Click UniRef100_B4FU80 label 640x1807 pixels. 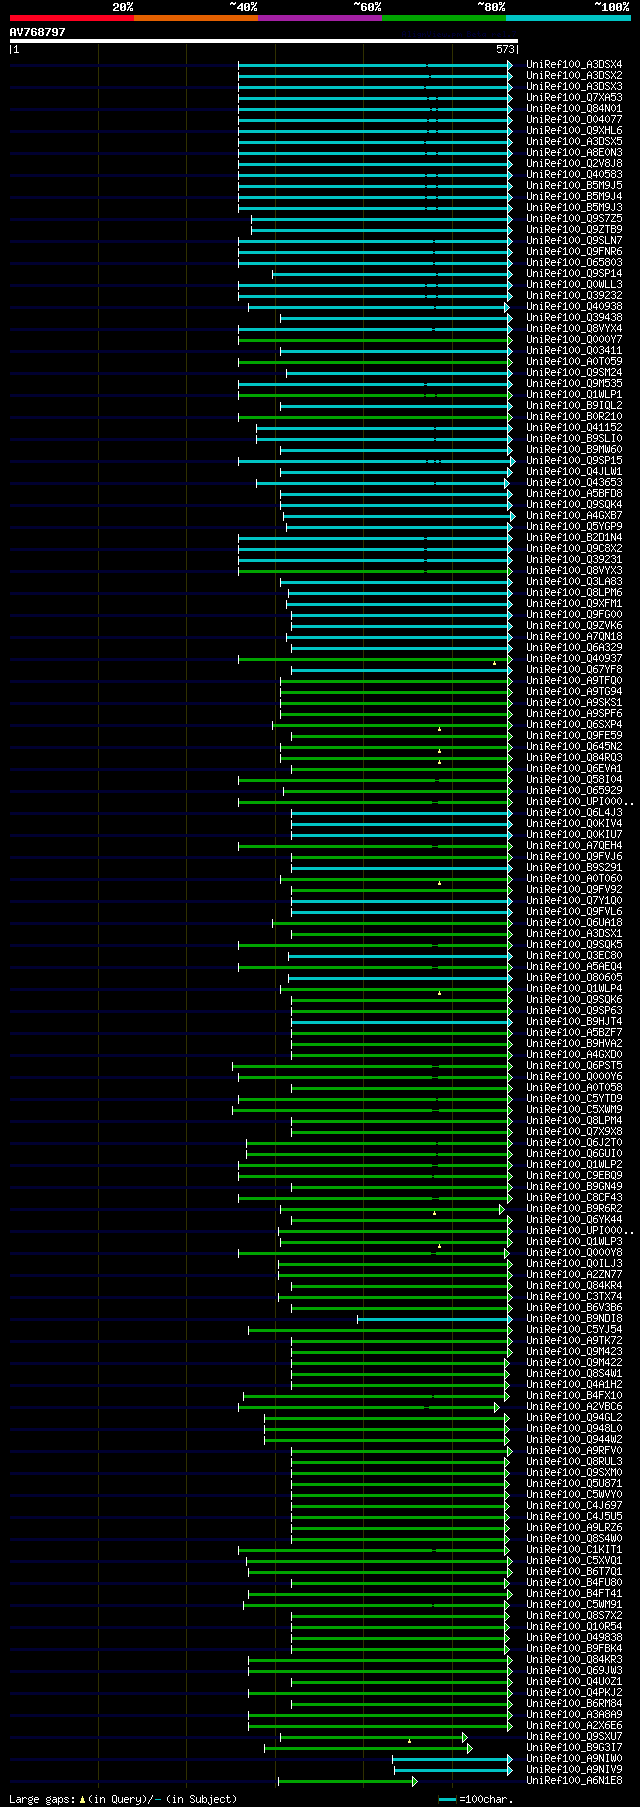(574, 1582)
